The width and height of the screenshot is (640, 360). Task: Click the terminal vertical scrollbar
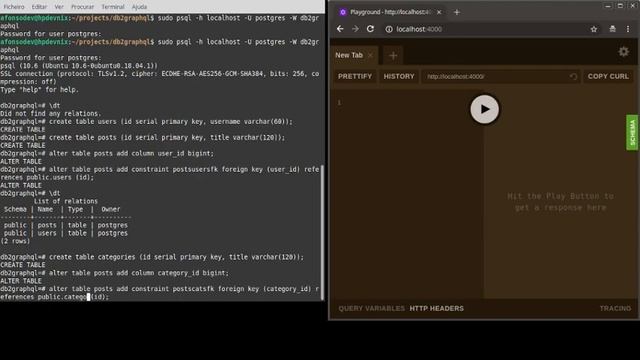[322, 232]
